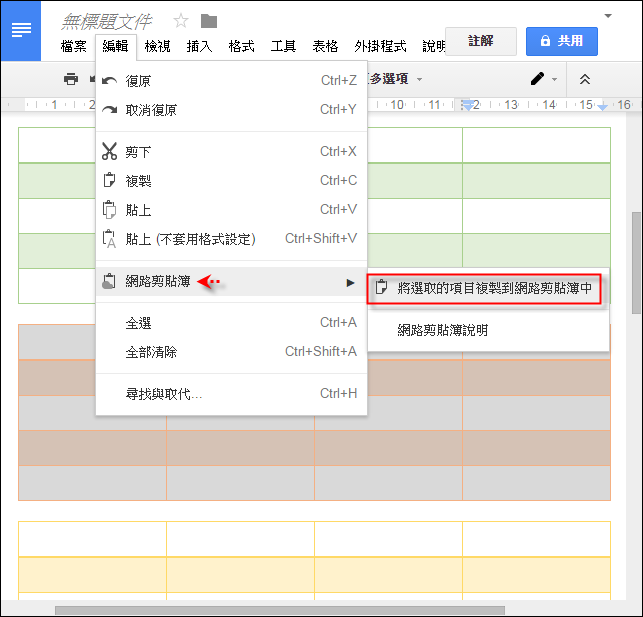The width and height of the screenshot is (643, 617).
Task: Open the 工具 menu
Action: 283,46
